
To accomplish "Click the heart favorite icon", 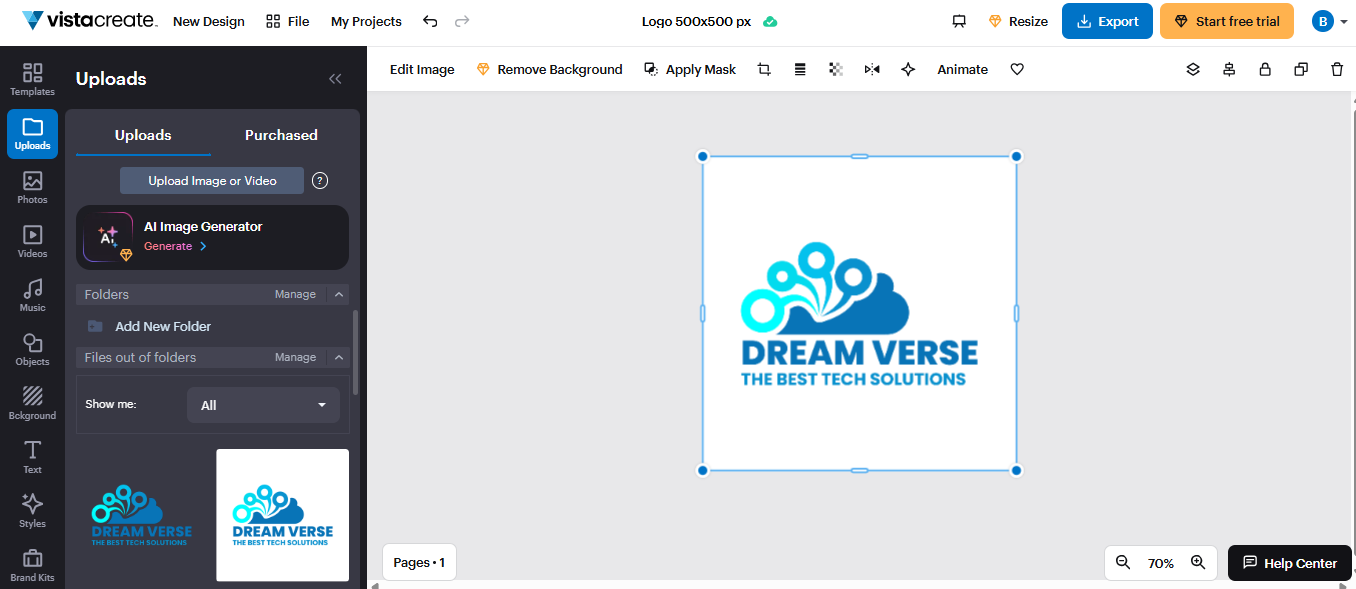I will click(x=1017, y=69).
